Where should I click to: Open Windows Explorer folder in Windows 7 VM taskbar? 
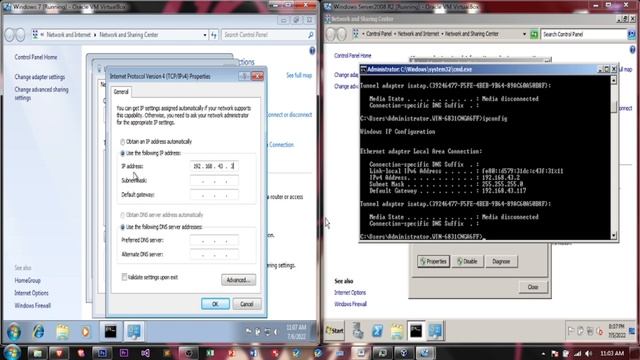pyautogui.click(x=62, y=331)
